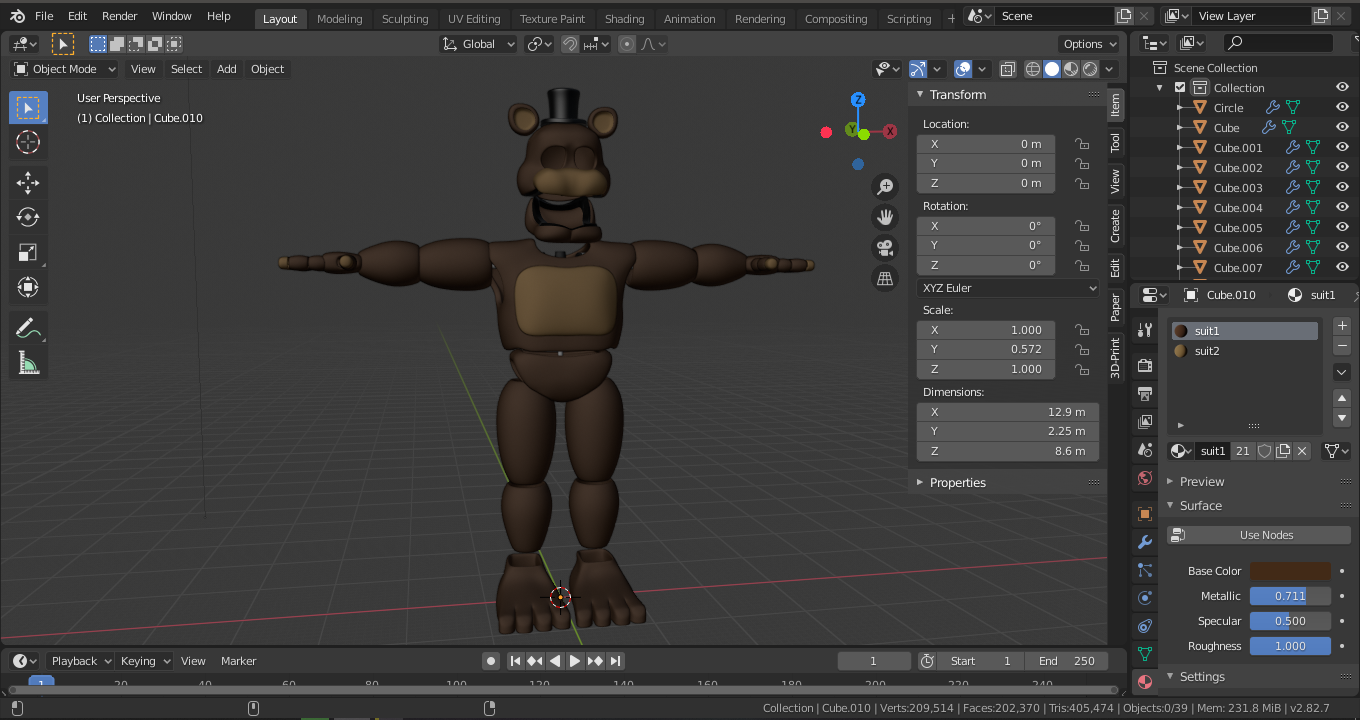This screenshot has height=720, width=1360.
Task: Unlink the suit1 material with X
Action: (1302, 451)
